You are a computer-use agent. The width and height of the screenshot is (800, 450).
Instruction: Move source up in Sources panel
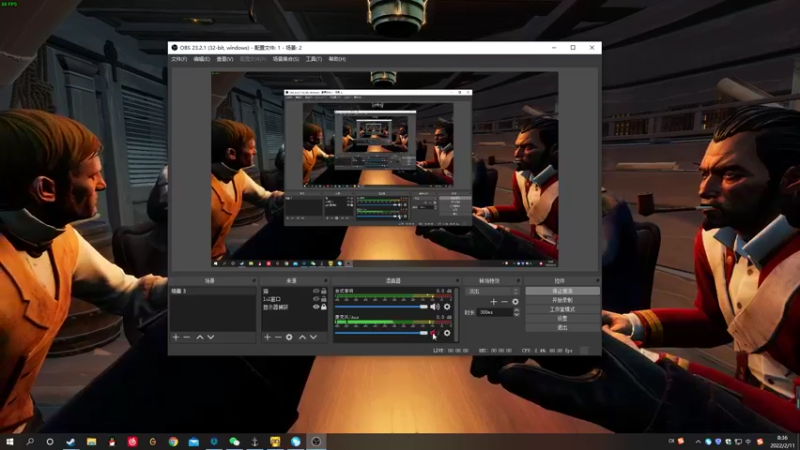[303, 337]
